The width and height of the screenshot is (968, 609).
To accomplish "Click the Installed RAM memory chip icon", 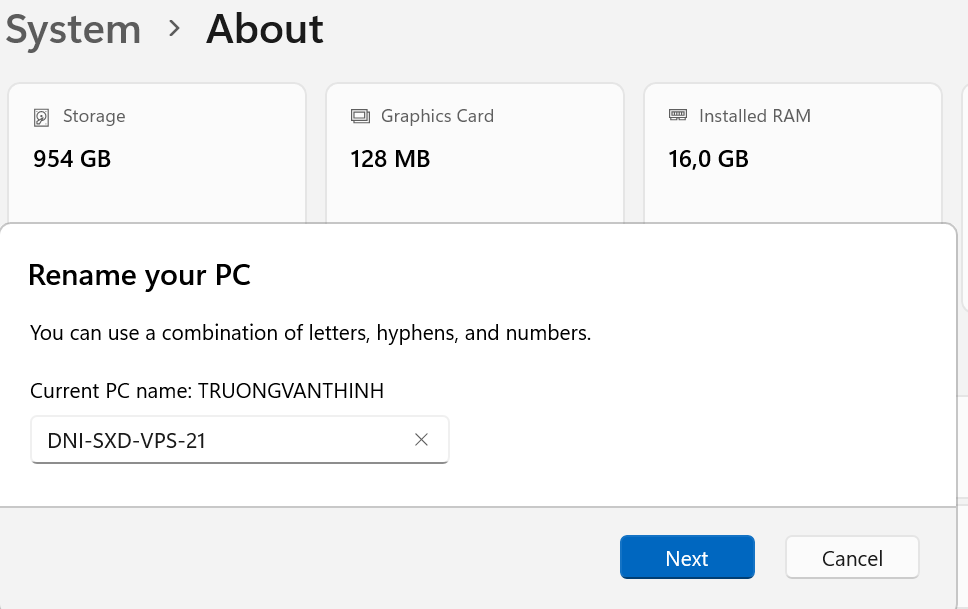I will pyautogui.click(x=677, y=116).
